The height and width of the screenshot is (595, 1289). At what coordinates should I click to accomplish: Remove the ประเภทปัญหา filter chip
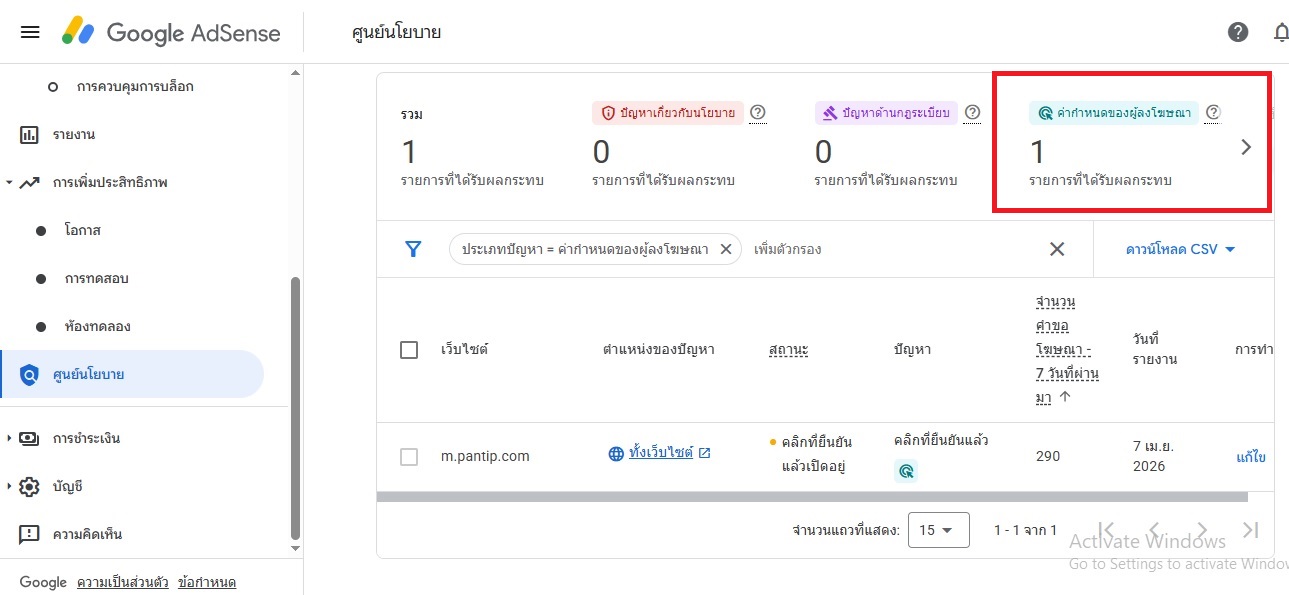pyautogui.click(x=727, y=249)
